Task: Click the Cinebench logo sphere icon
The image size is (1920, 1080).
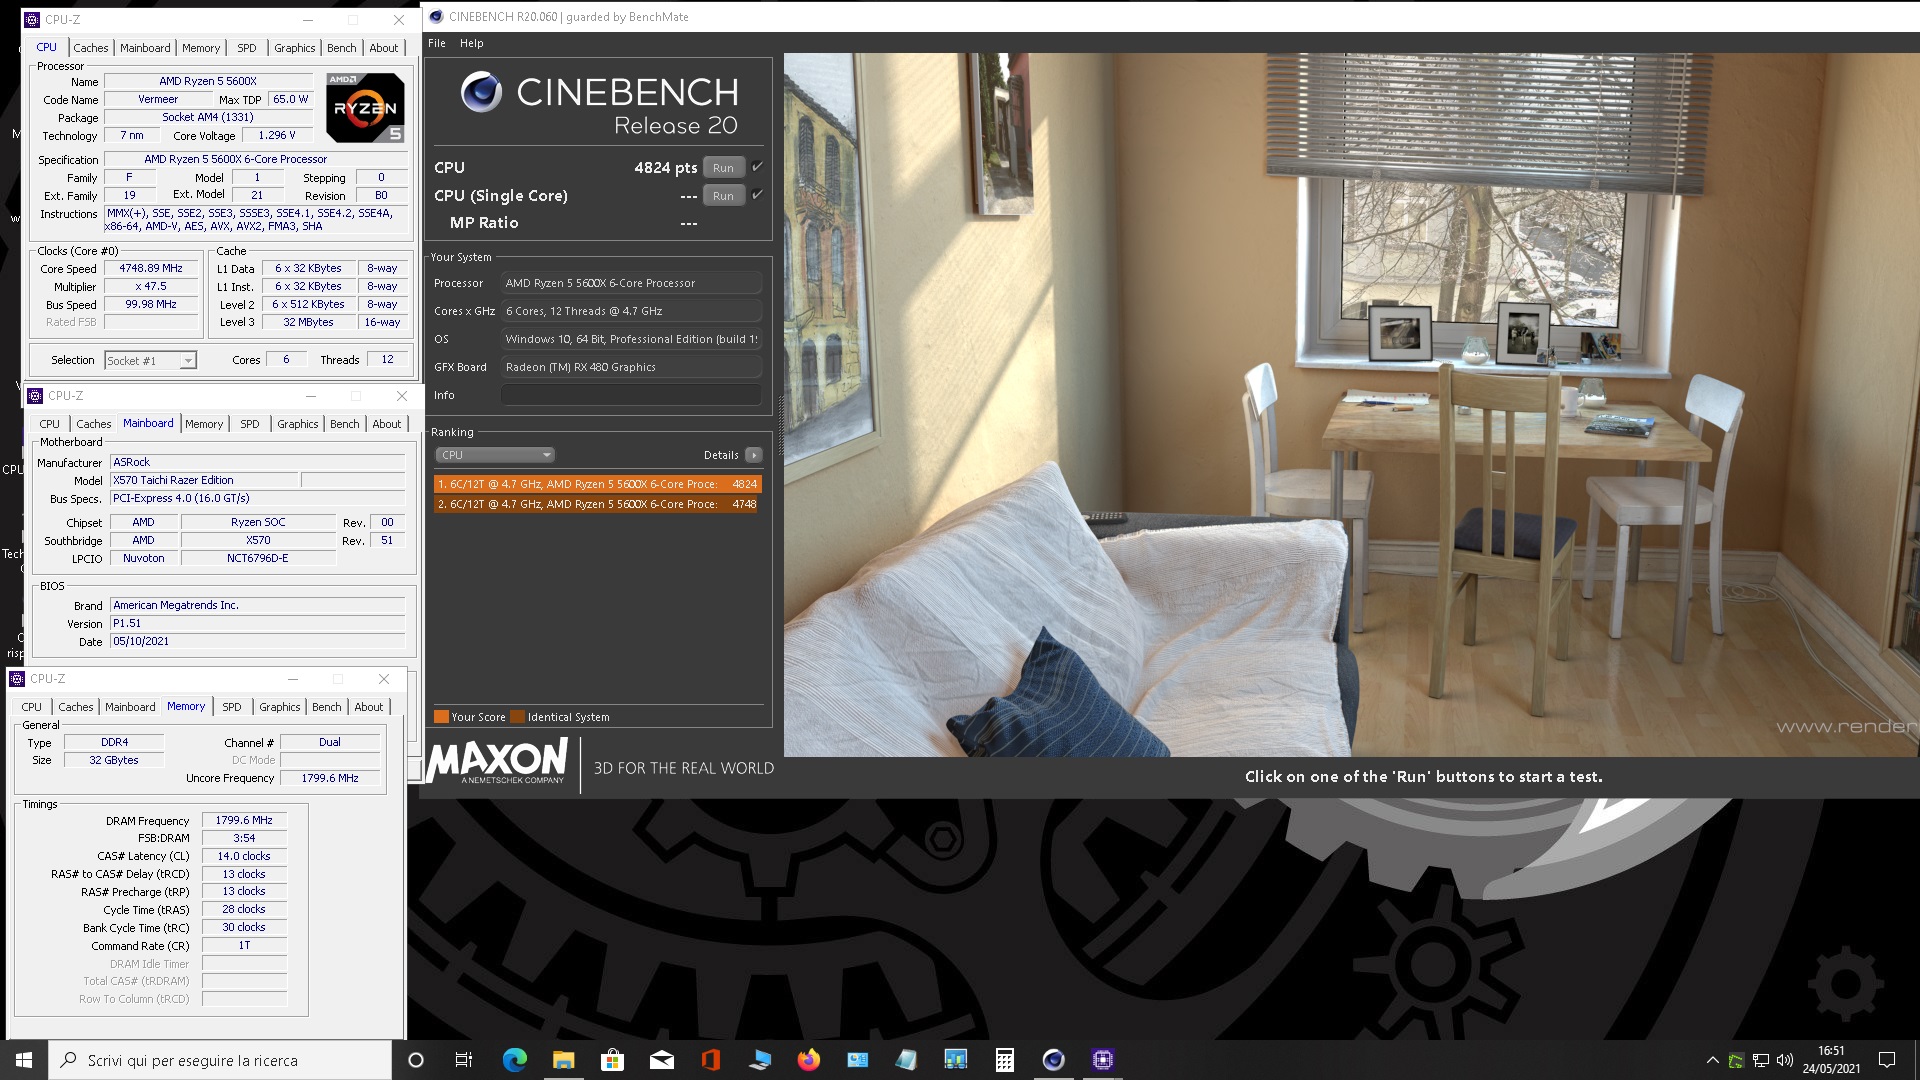Action: 481,92
